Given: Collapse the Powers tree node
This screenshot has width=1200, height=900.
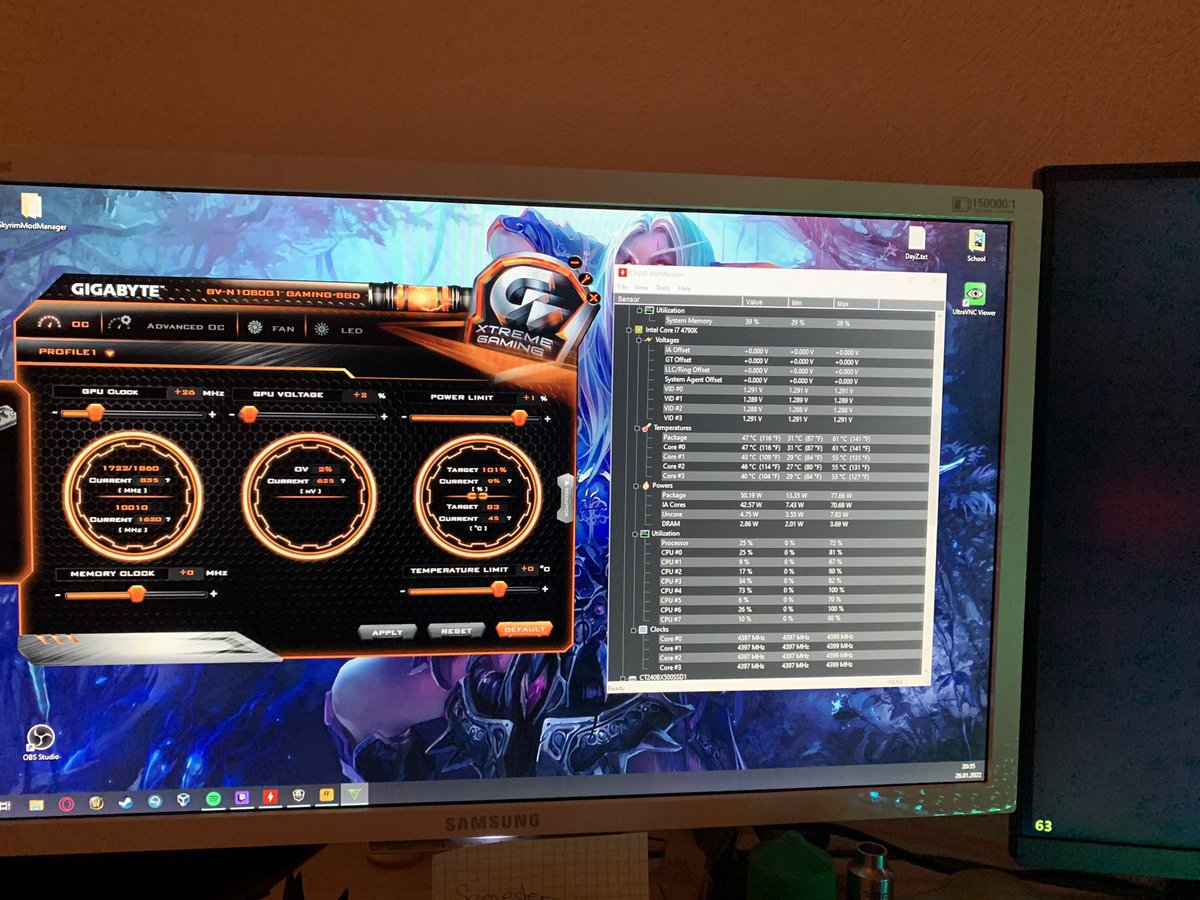Looking at the screenshot, I should (638, 485).
